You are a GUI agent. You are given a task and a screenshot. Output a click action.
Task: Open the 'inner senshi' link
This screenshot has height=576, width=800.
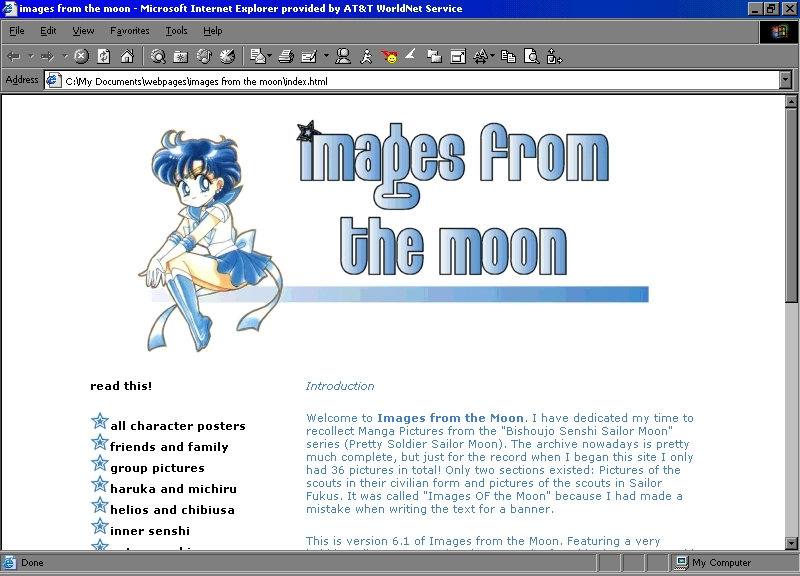pos(150,531)
